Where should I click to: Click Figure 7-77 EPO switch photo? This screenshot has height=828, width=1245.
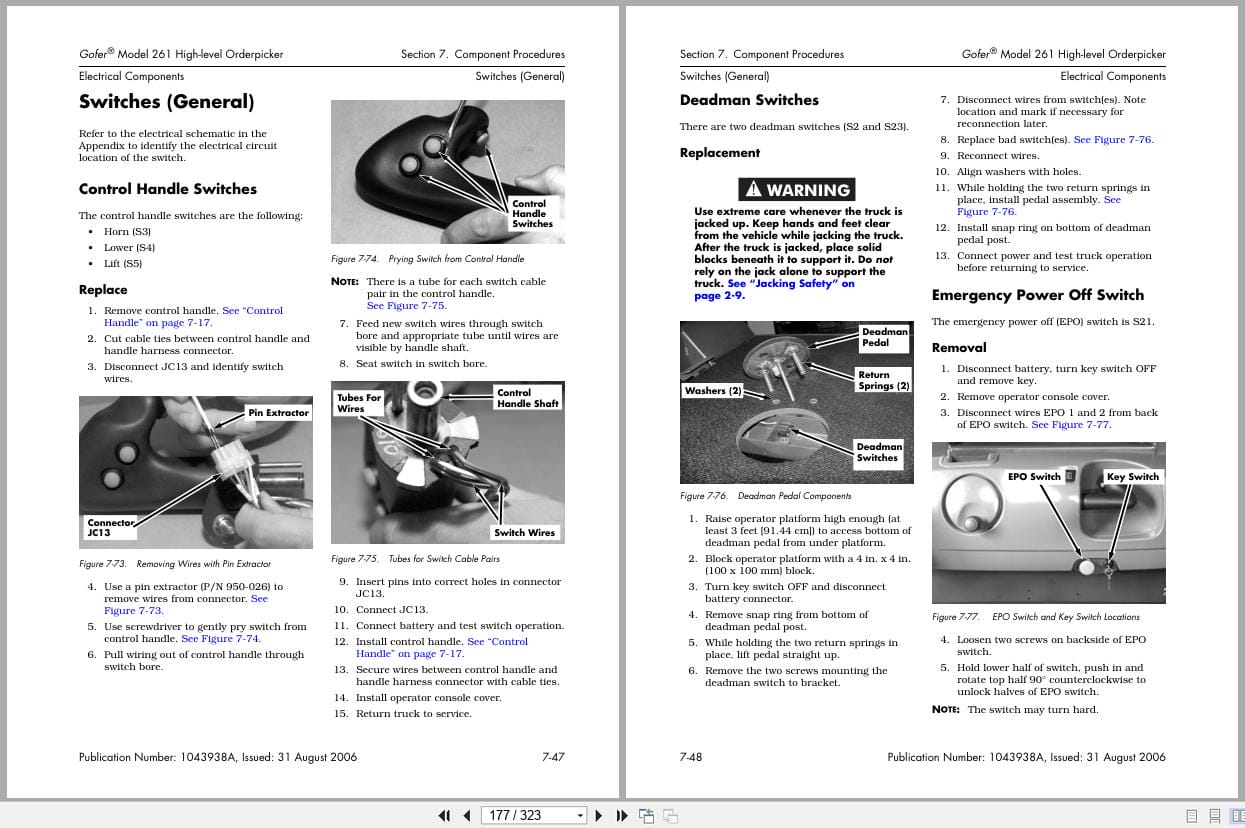click(x=1049, y=523)
